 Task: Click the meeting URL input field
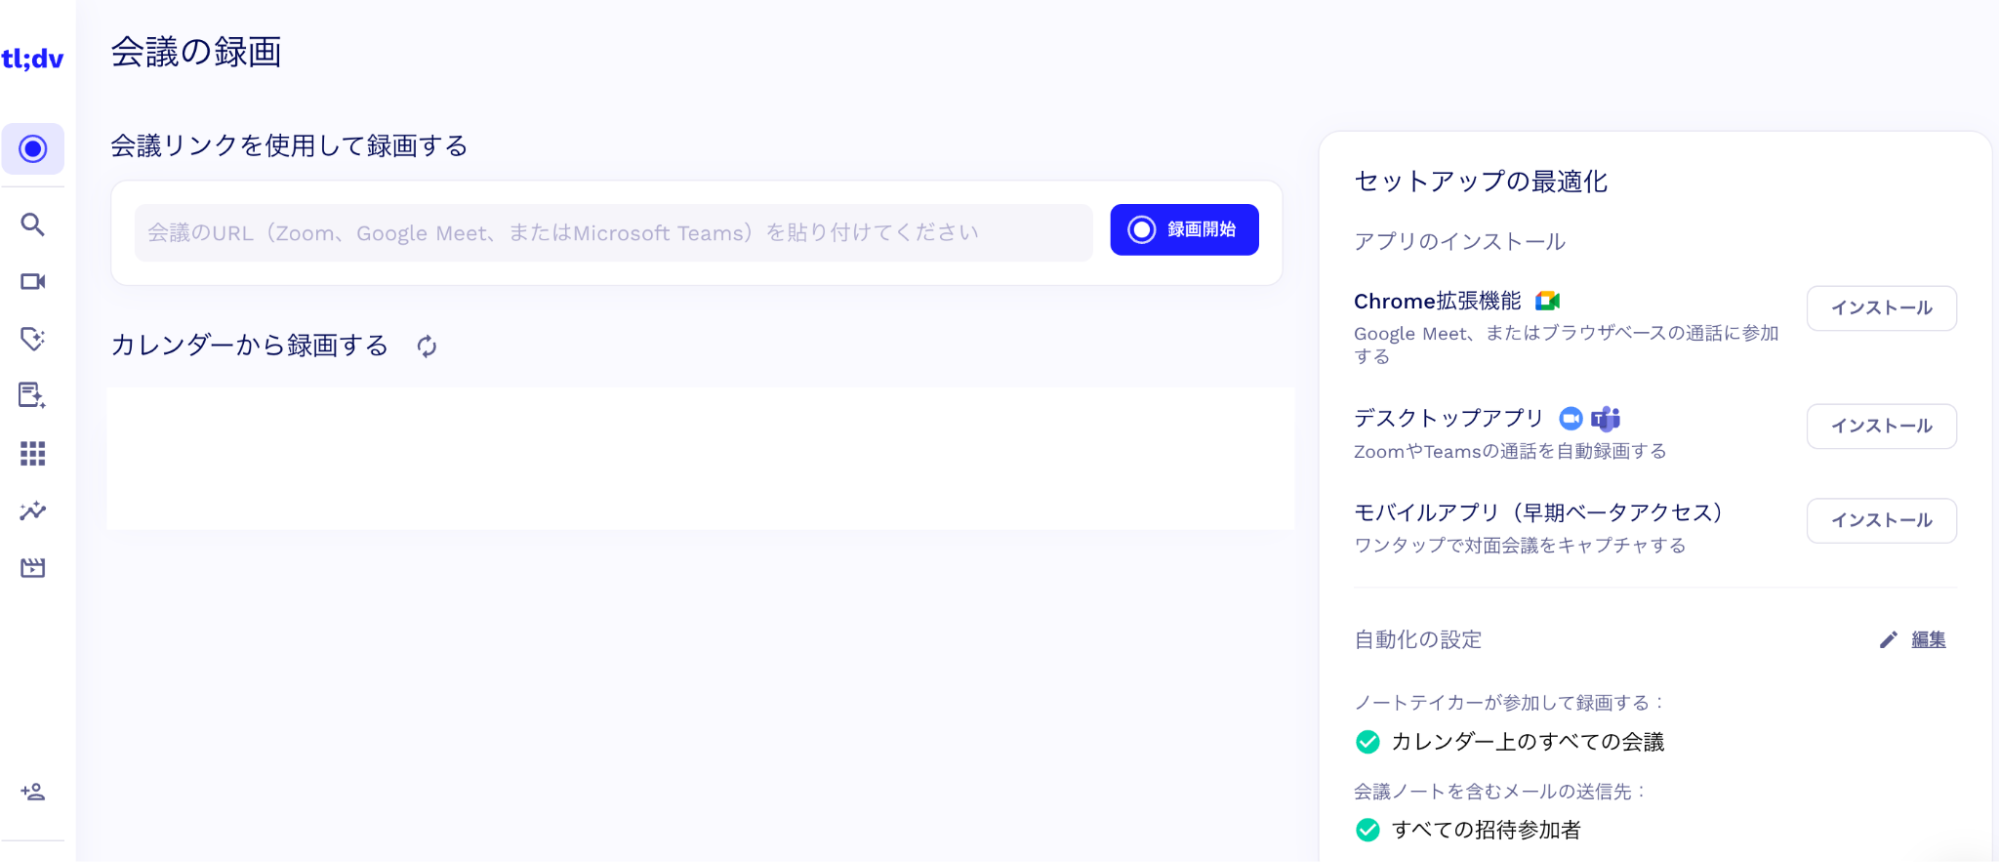click(613, 233)
